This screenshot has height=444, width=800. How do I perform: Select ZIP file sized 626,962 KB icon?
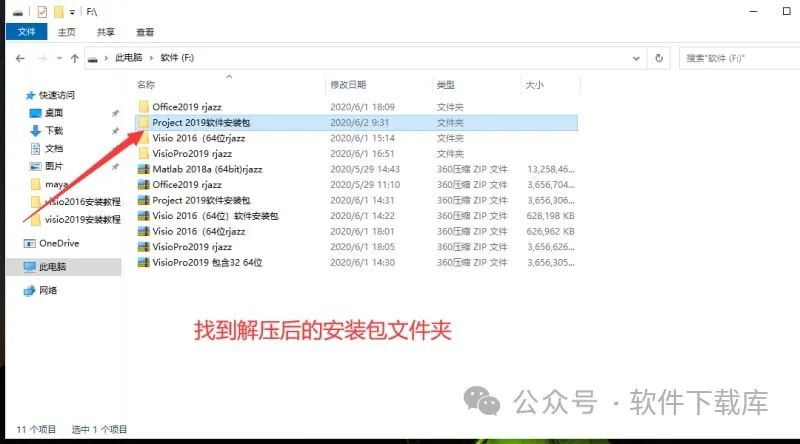144,231
